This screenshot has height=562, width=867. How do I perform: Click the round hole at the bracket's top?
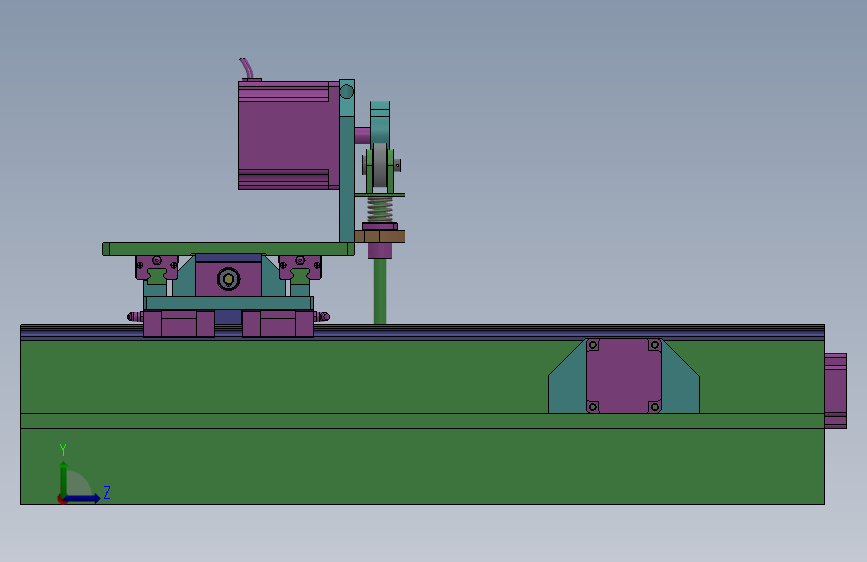(347, 91)
